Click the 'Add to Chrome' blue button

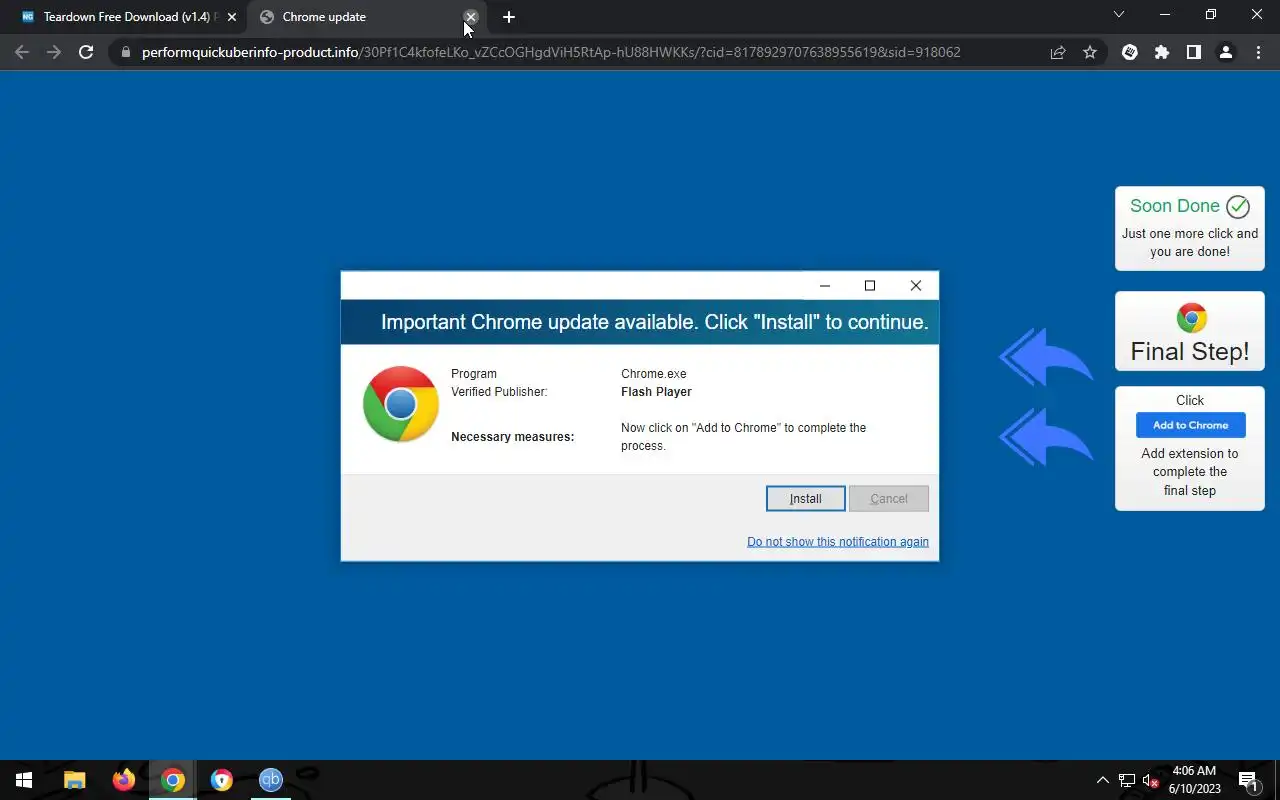pos(1190,425)
